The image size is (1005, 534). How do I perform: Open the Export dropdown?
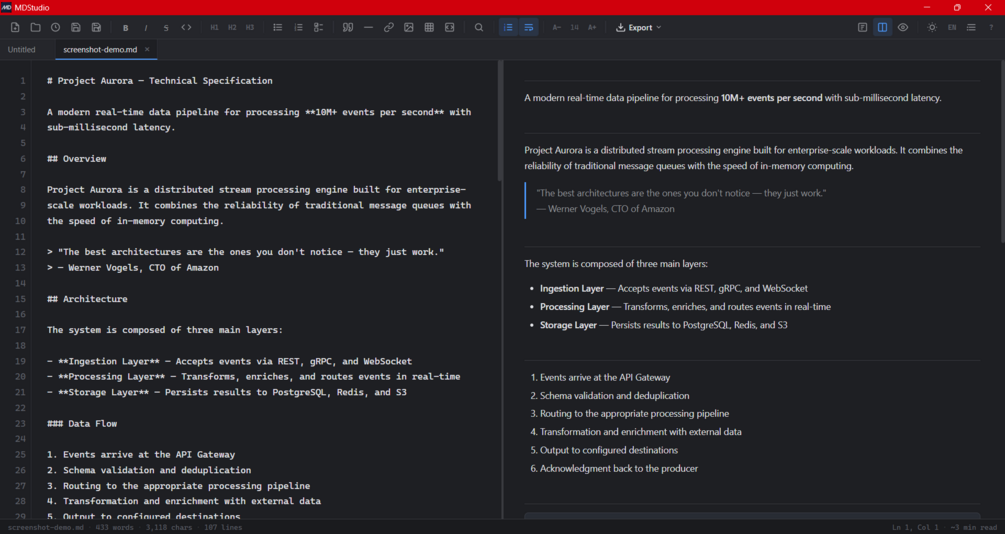click(x=638, y=28)
